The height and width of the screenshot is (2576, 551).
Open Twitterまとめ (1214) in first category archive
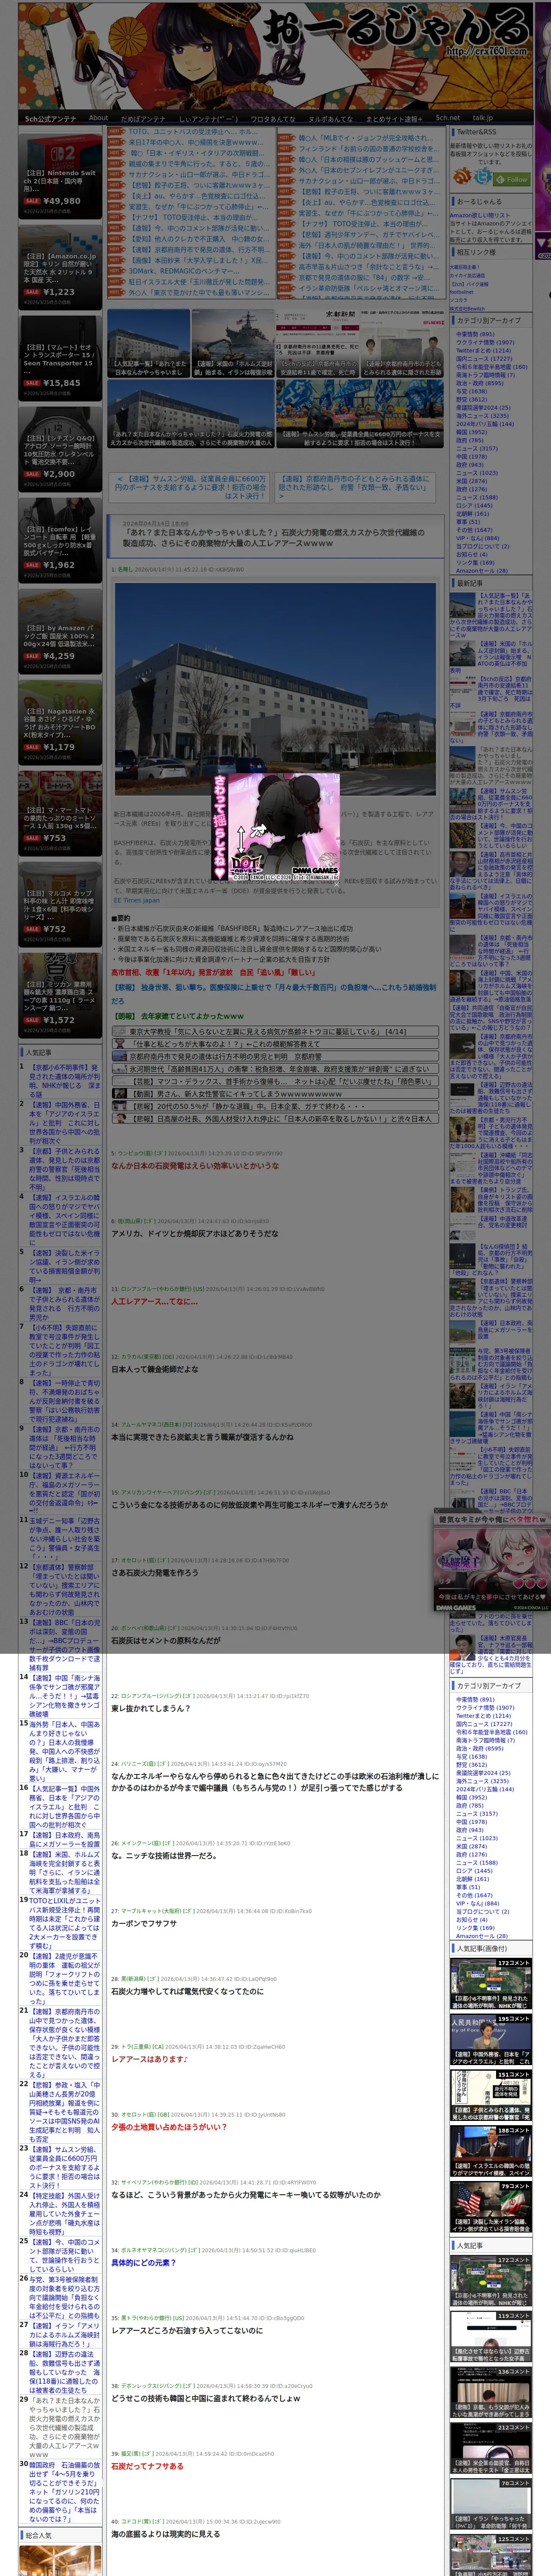click(x=483, y=351)
